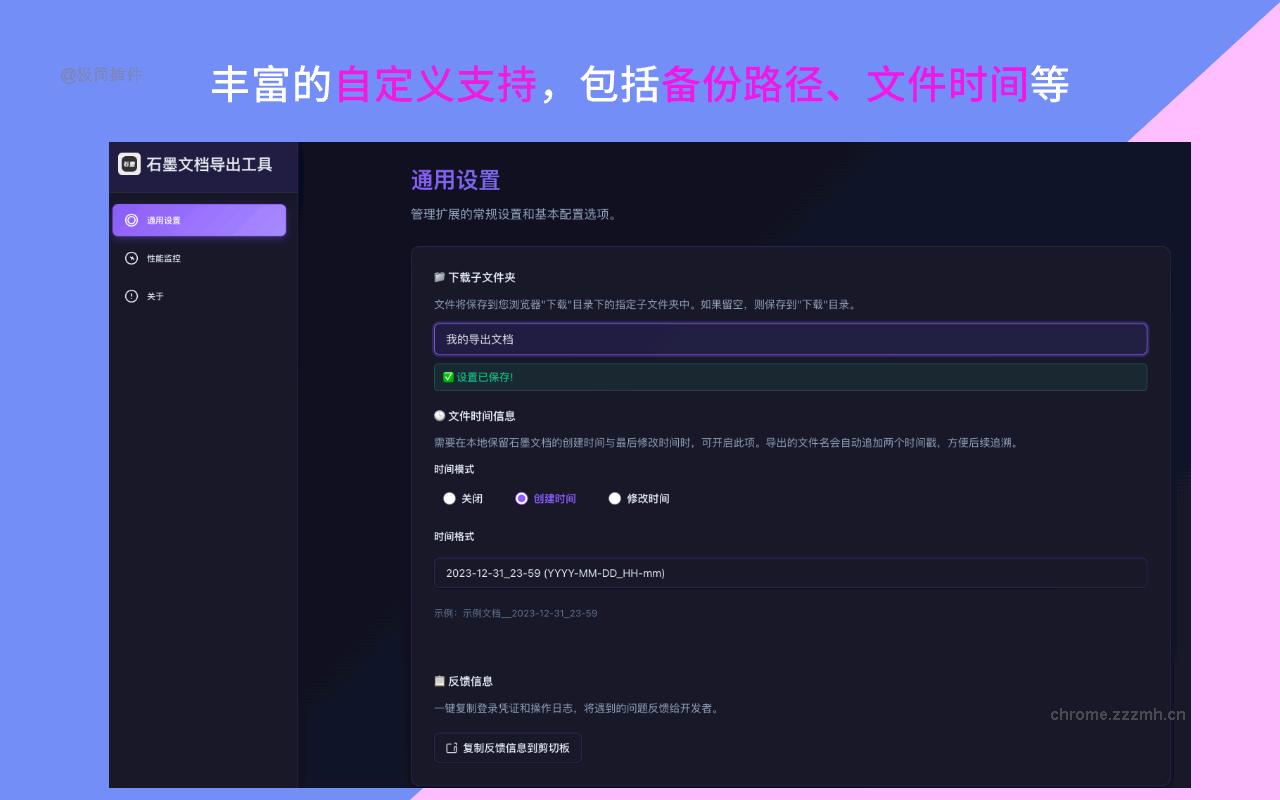Click the 时间格式 label
The image size is (1280, 800).
click(x=454, y=537)
